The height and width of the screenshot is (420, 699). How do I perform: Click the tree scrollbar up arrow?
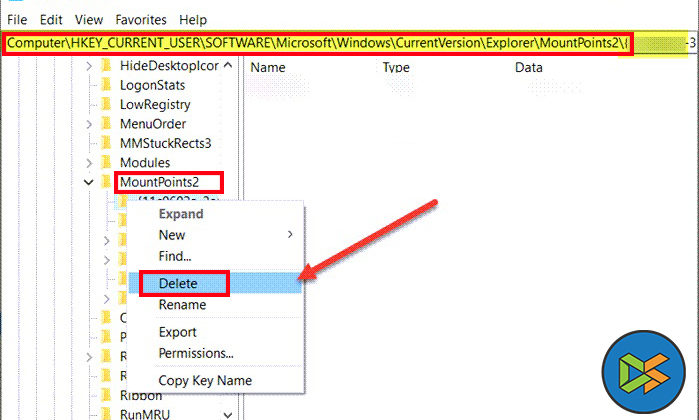[x=228, y=66]
